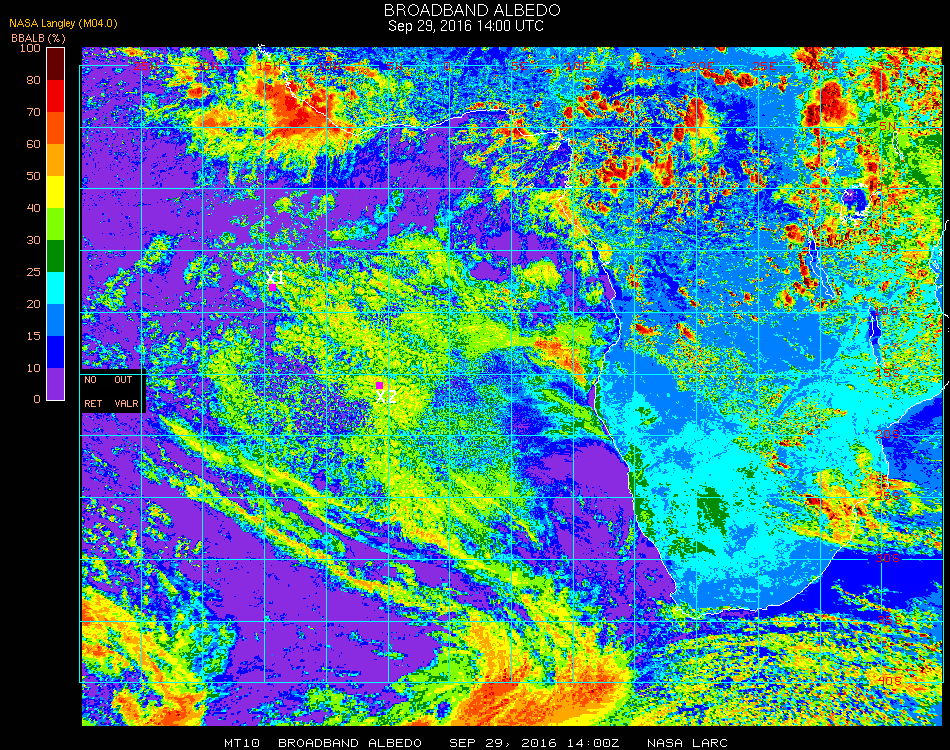Click the '70' colorbar value

tap(33, 112)
